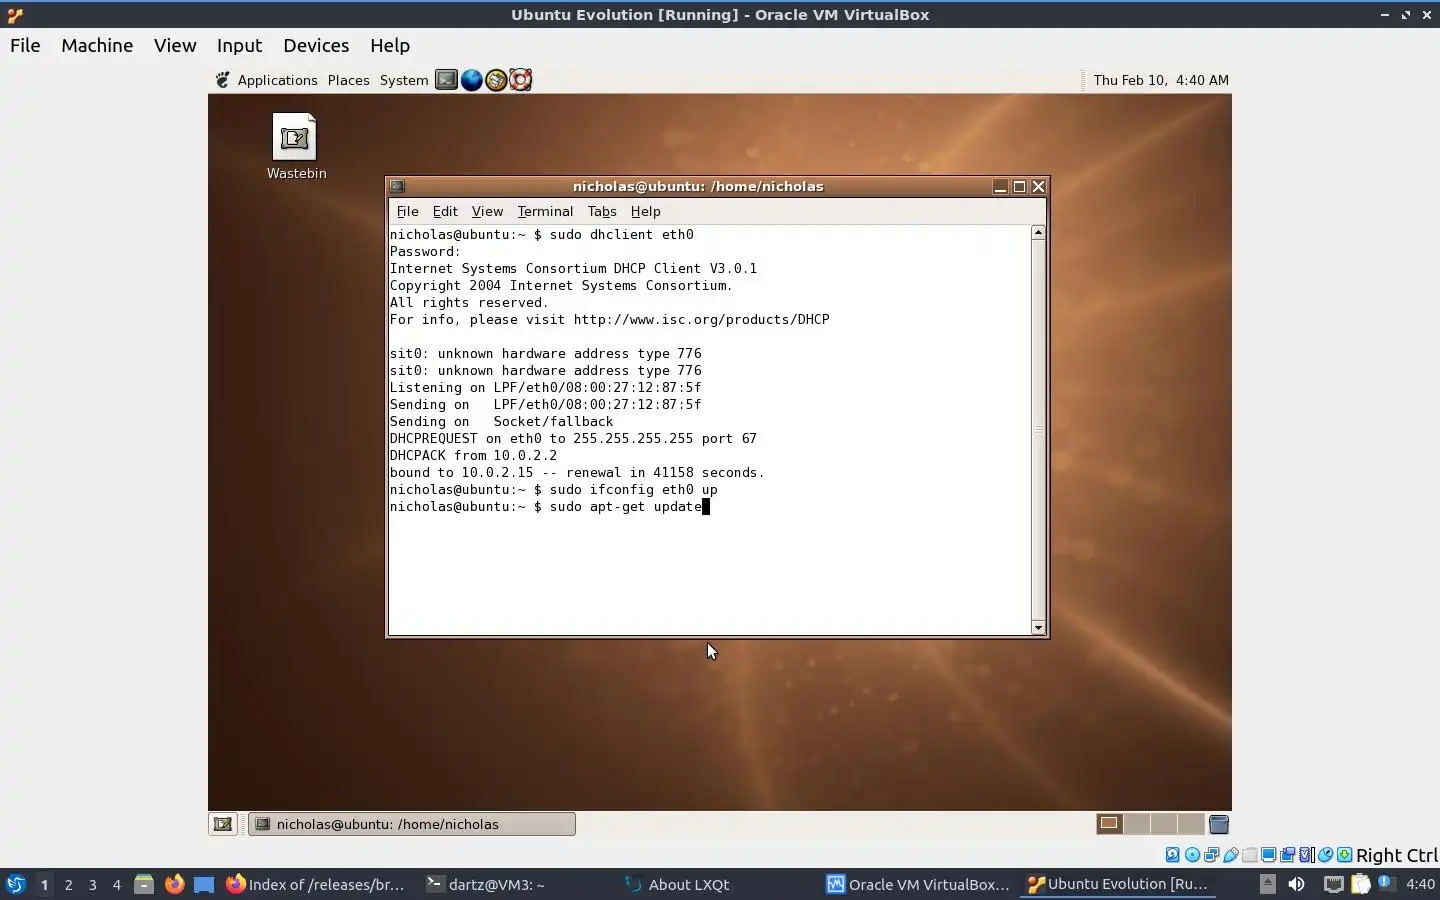Click the VirtualBox network adapters indicator
Screen dimensions: 1440x900
coord(1211,855)
